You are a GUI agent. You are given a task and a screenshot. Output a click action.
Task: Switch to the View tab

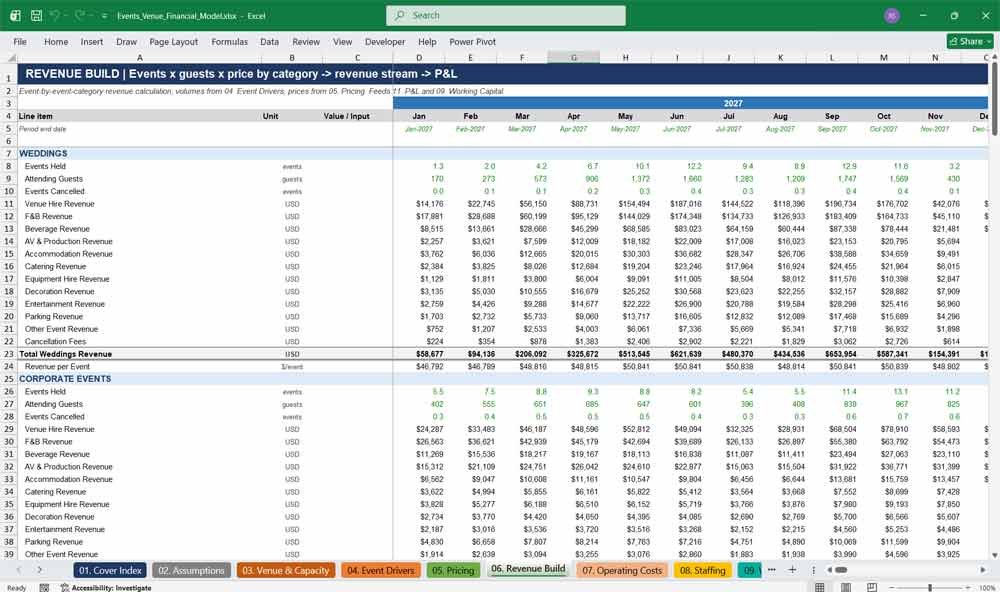[x=342, y=41]
